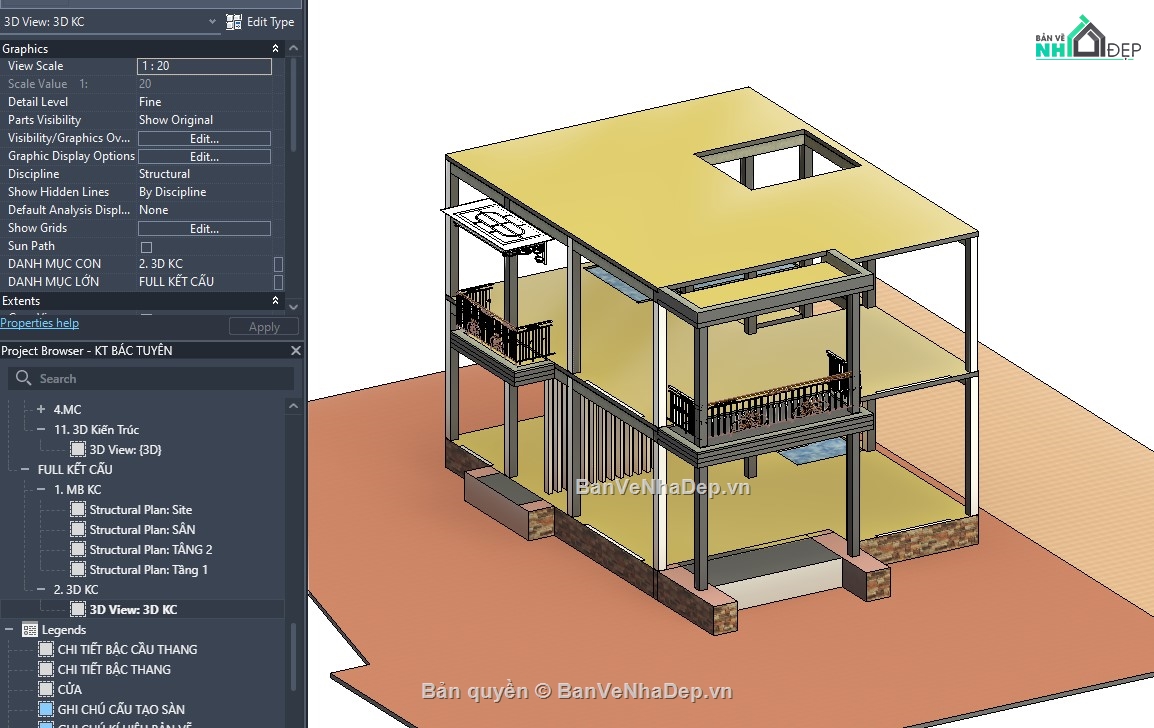Click the Legends category icon
The width and height of the screenshot is (1154, 728).
29,630
